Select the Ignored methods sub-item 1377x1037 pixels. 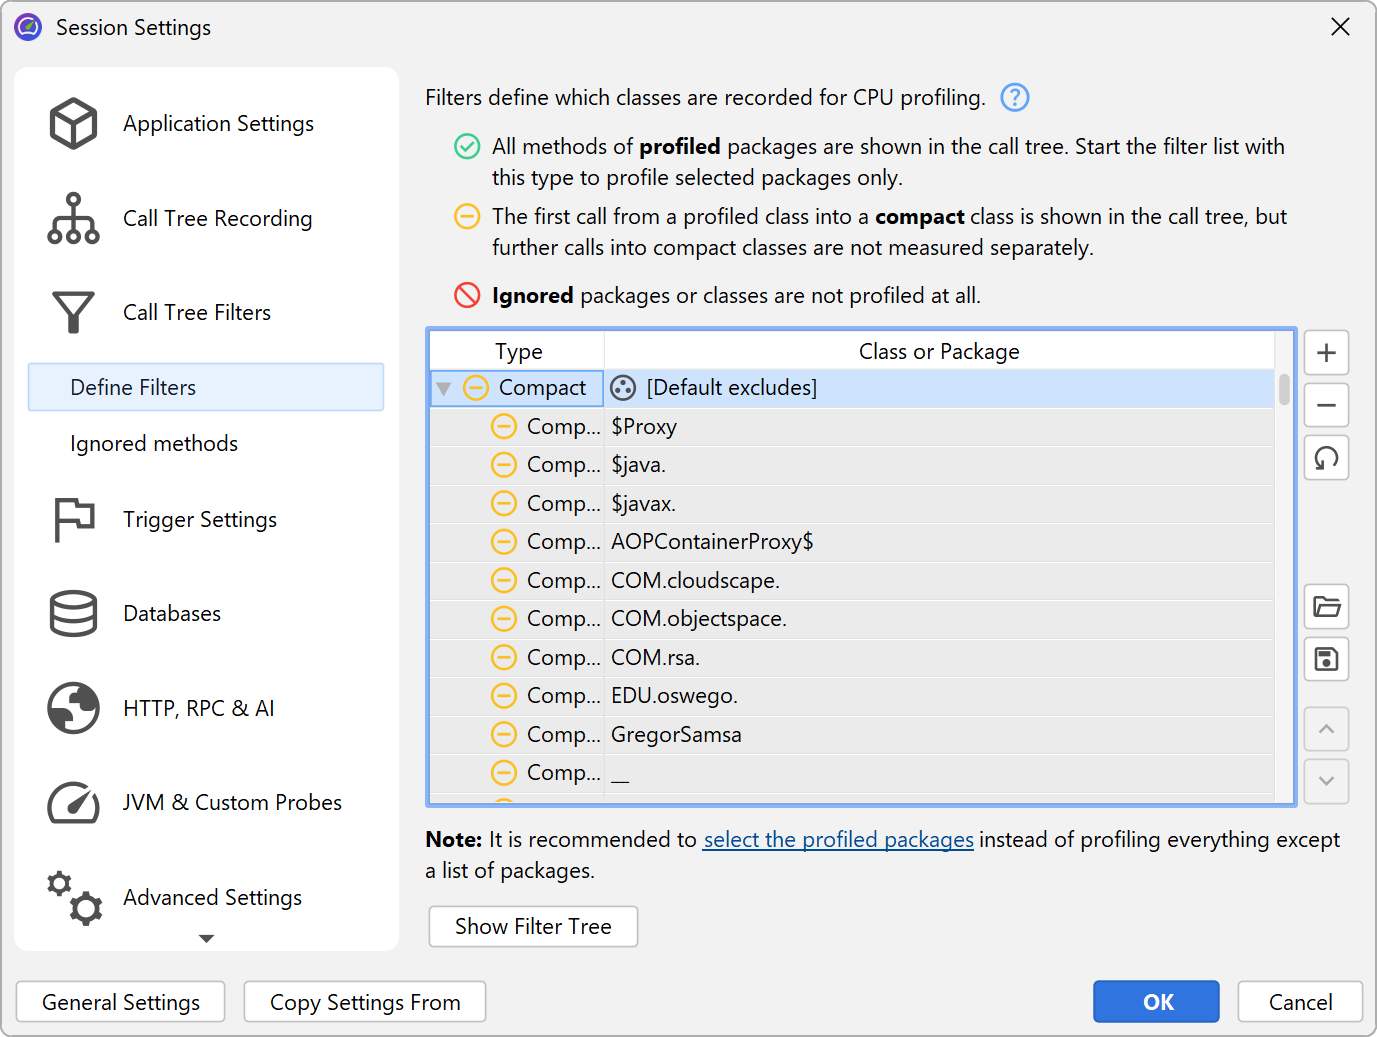tap(154, 444)
